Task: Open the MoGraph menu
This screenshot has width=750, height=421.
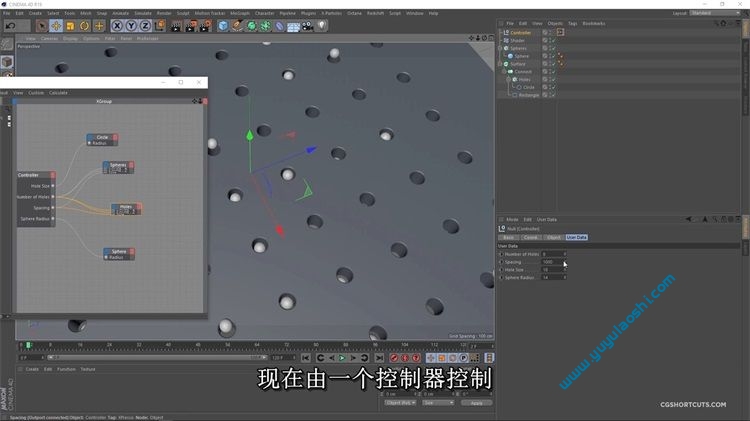Action: click(x=240, y=13)
